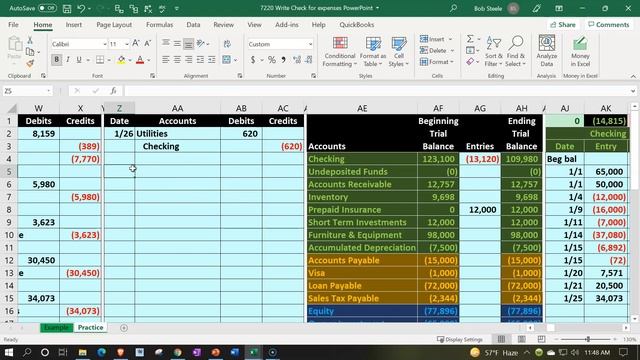Viewport: 640px width, 360px height.
Task: Click the Windows Start button
Action: (x=9, y=352)
